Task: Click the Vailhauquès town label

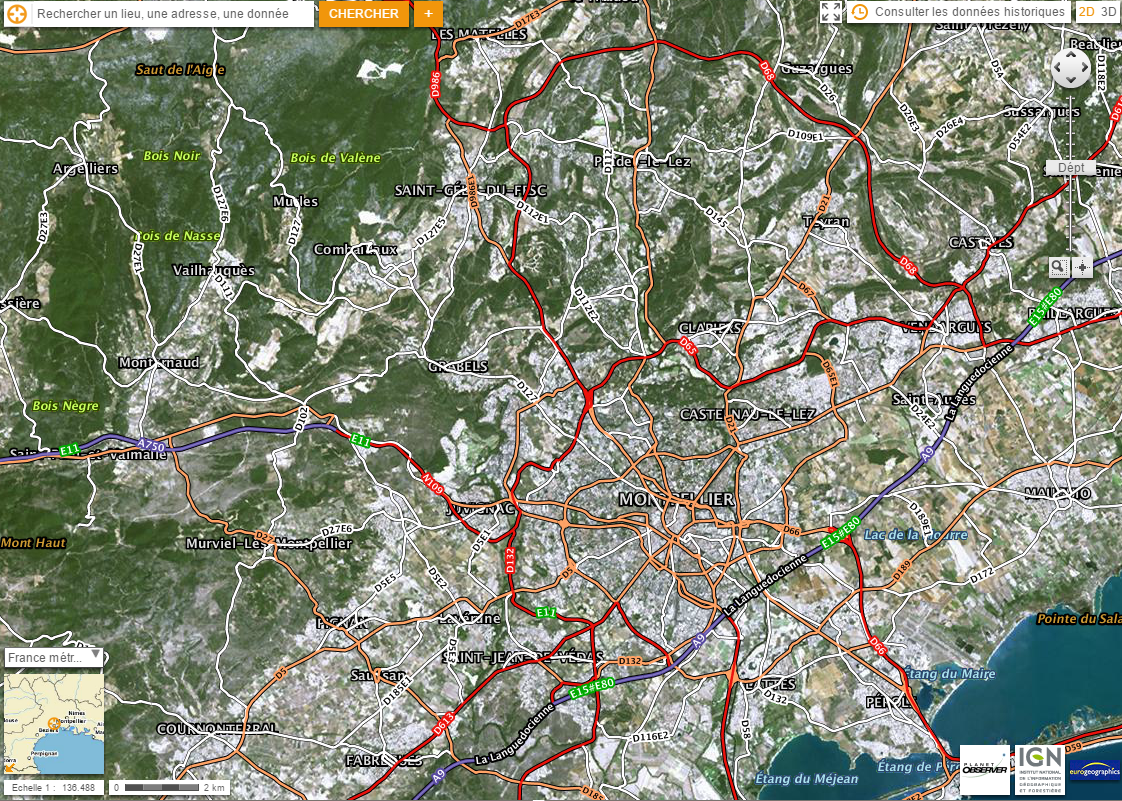Action: point(213,270)
